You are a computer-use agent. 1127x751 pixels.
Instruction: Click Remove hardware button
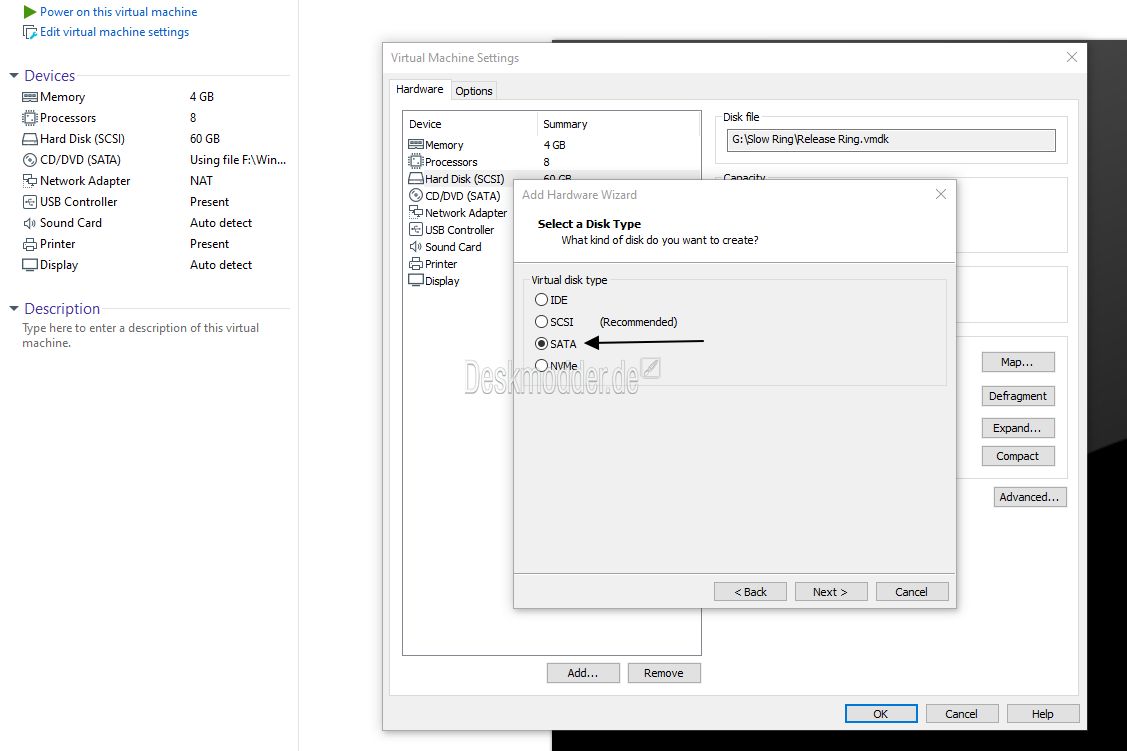664,673
